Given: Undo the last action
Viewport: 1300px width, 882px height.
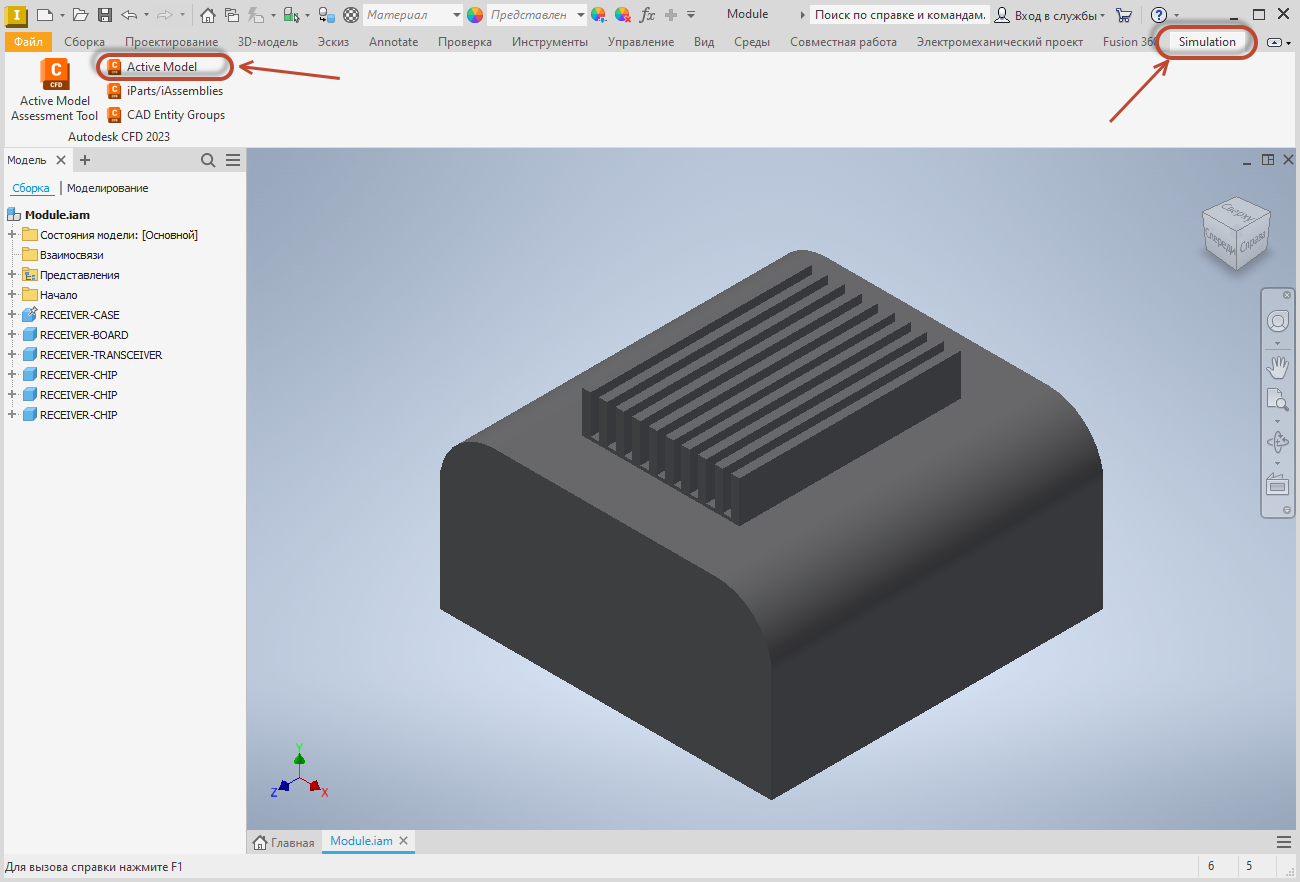Looking at the screenshot, I should tap(129, 15).
